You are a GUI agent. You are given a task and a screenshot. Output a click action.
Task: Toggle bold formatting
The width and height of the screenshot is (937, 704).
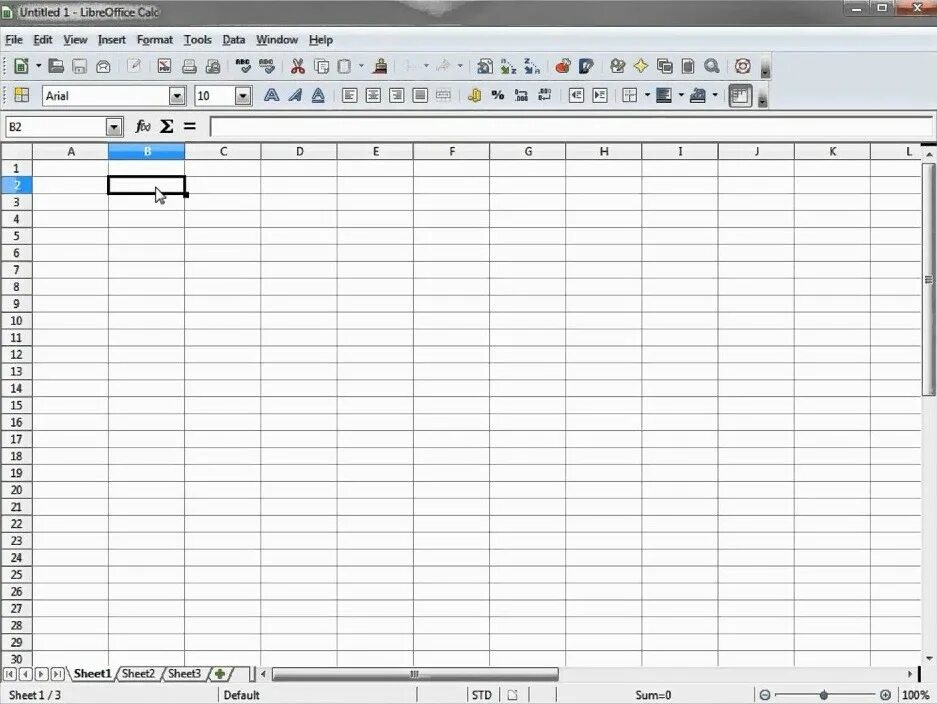[x=271, y=96]
